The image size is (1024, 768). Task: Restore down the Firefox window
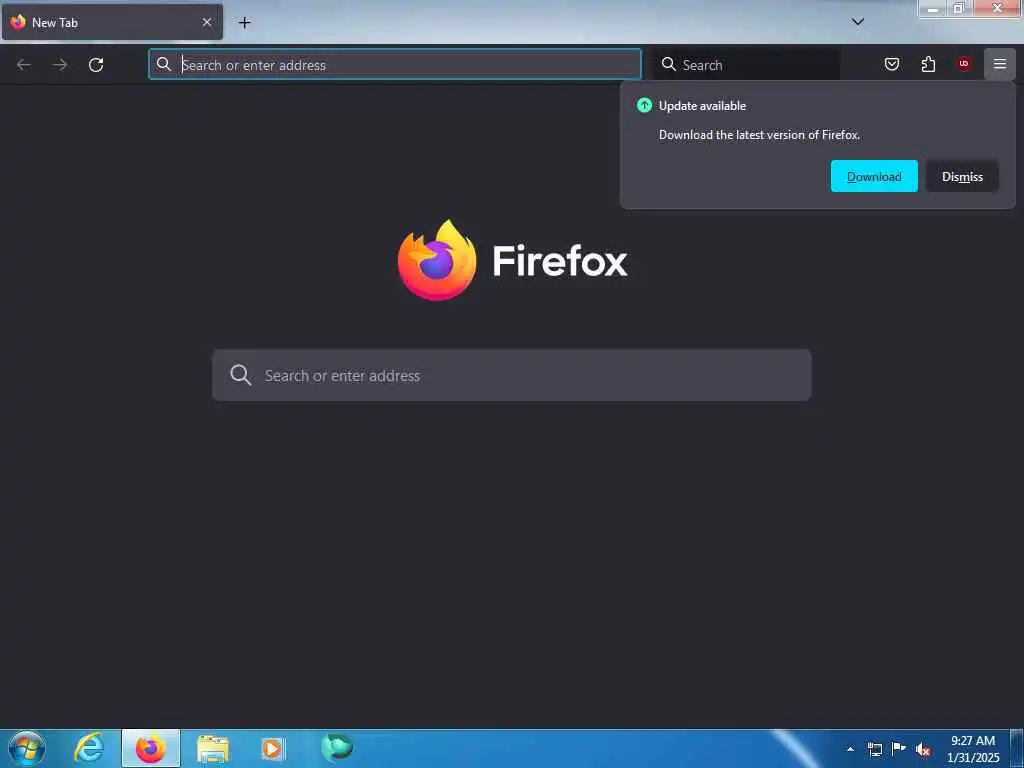tap(959, 8)
